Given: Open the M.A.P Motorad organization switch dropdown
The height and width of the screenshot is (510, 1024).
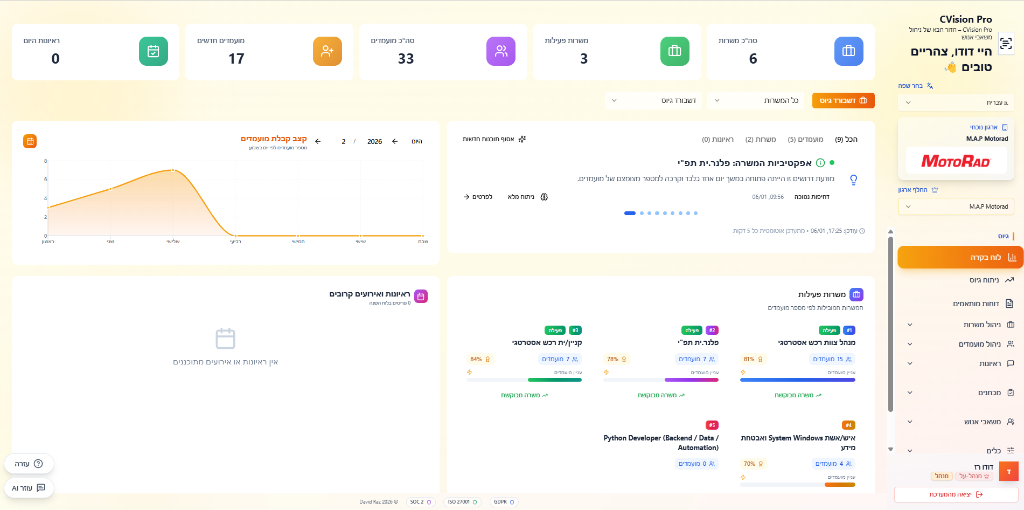Looking at the screenshot, I should 956,206.
